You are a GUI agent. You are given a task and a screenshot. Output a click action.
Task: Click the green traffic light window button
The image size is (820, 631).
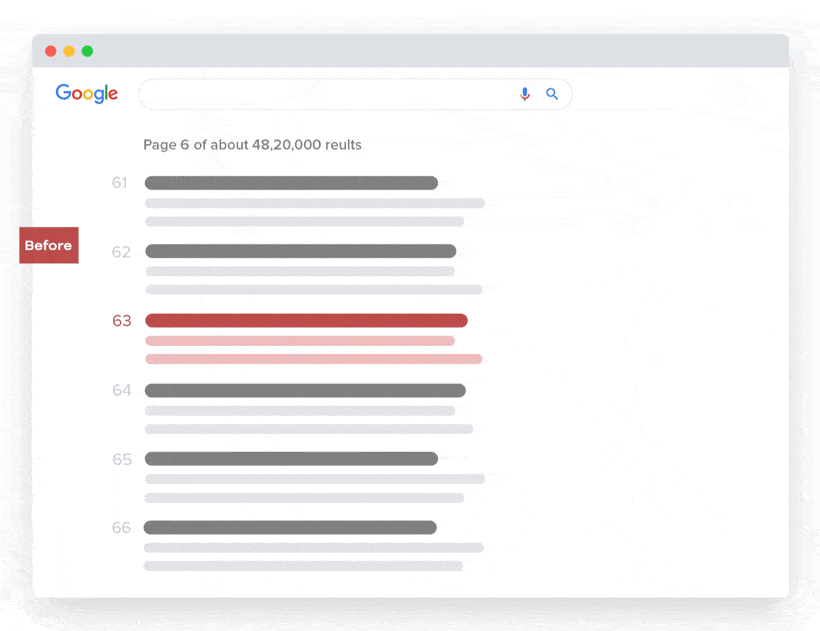click(88, 50)
